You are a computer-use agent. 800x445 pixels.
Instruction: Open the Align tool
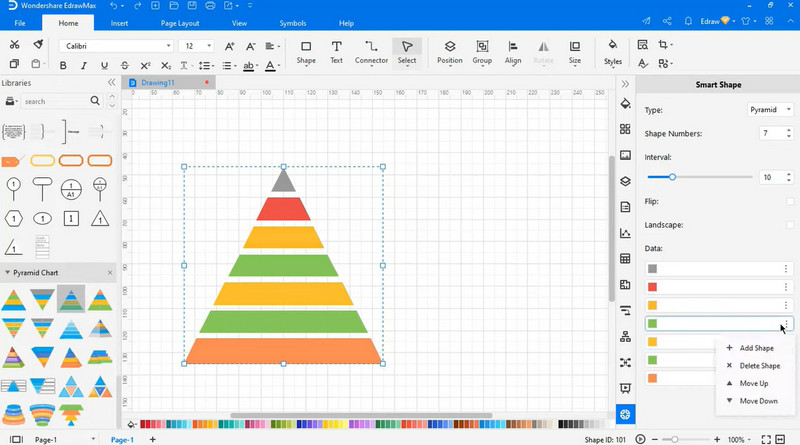point(513,52)
